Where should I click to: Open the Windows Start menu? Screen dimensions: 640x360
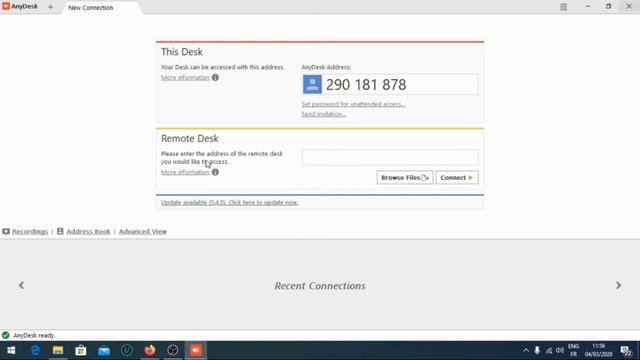pyautogui.click(x=11, y=351)
